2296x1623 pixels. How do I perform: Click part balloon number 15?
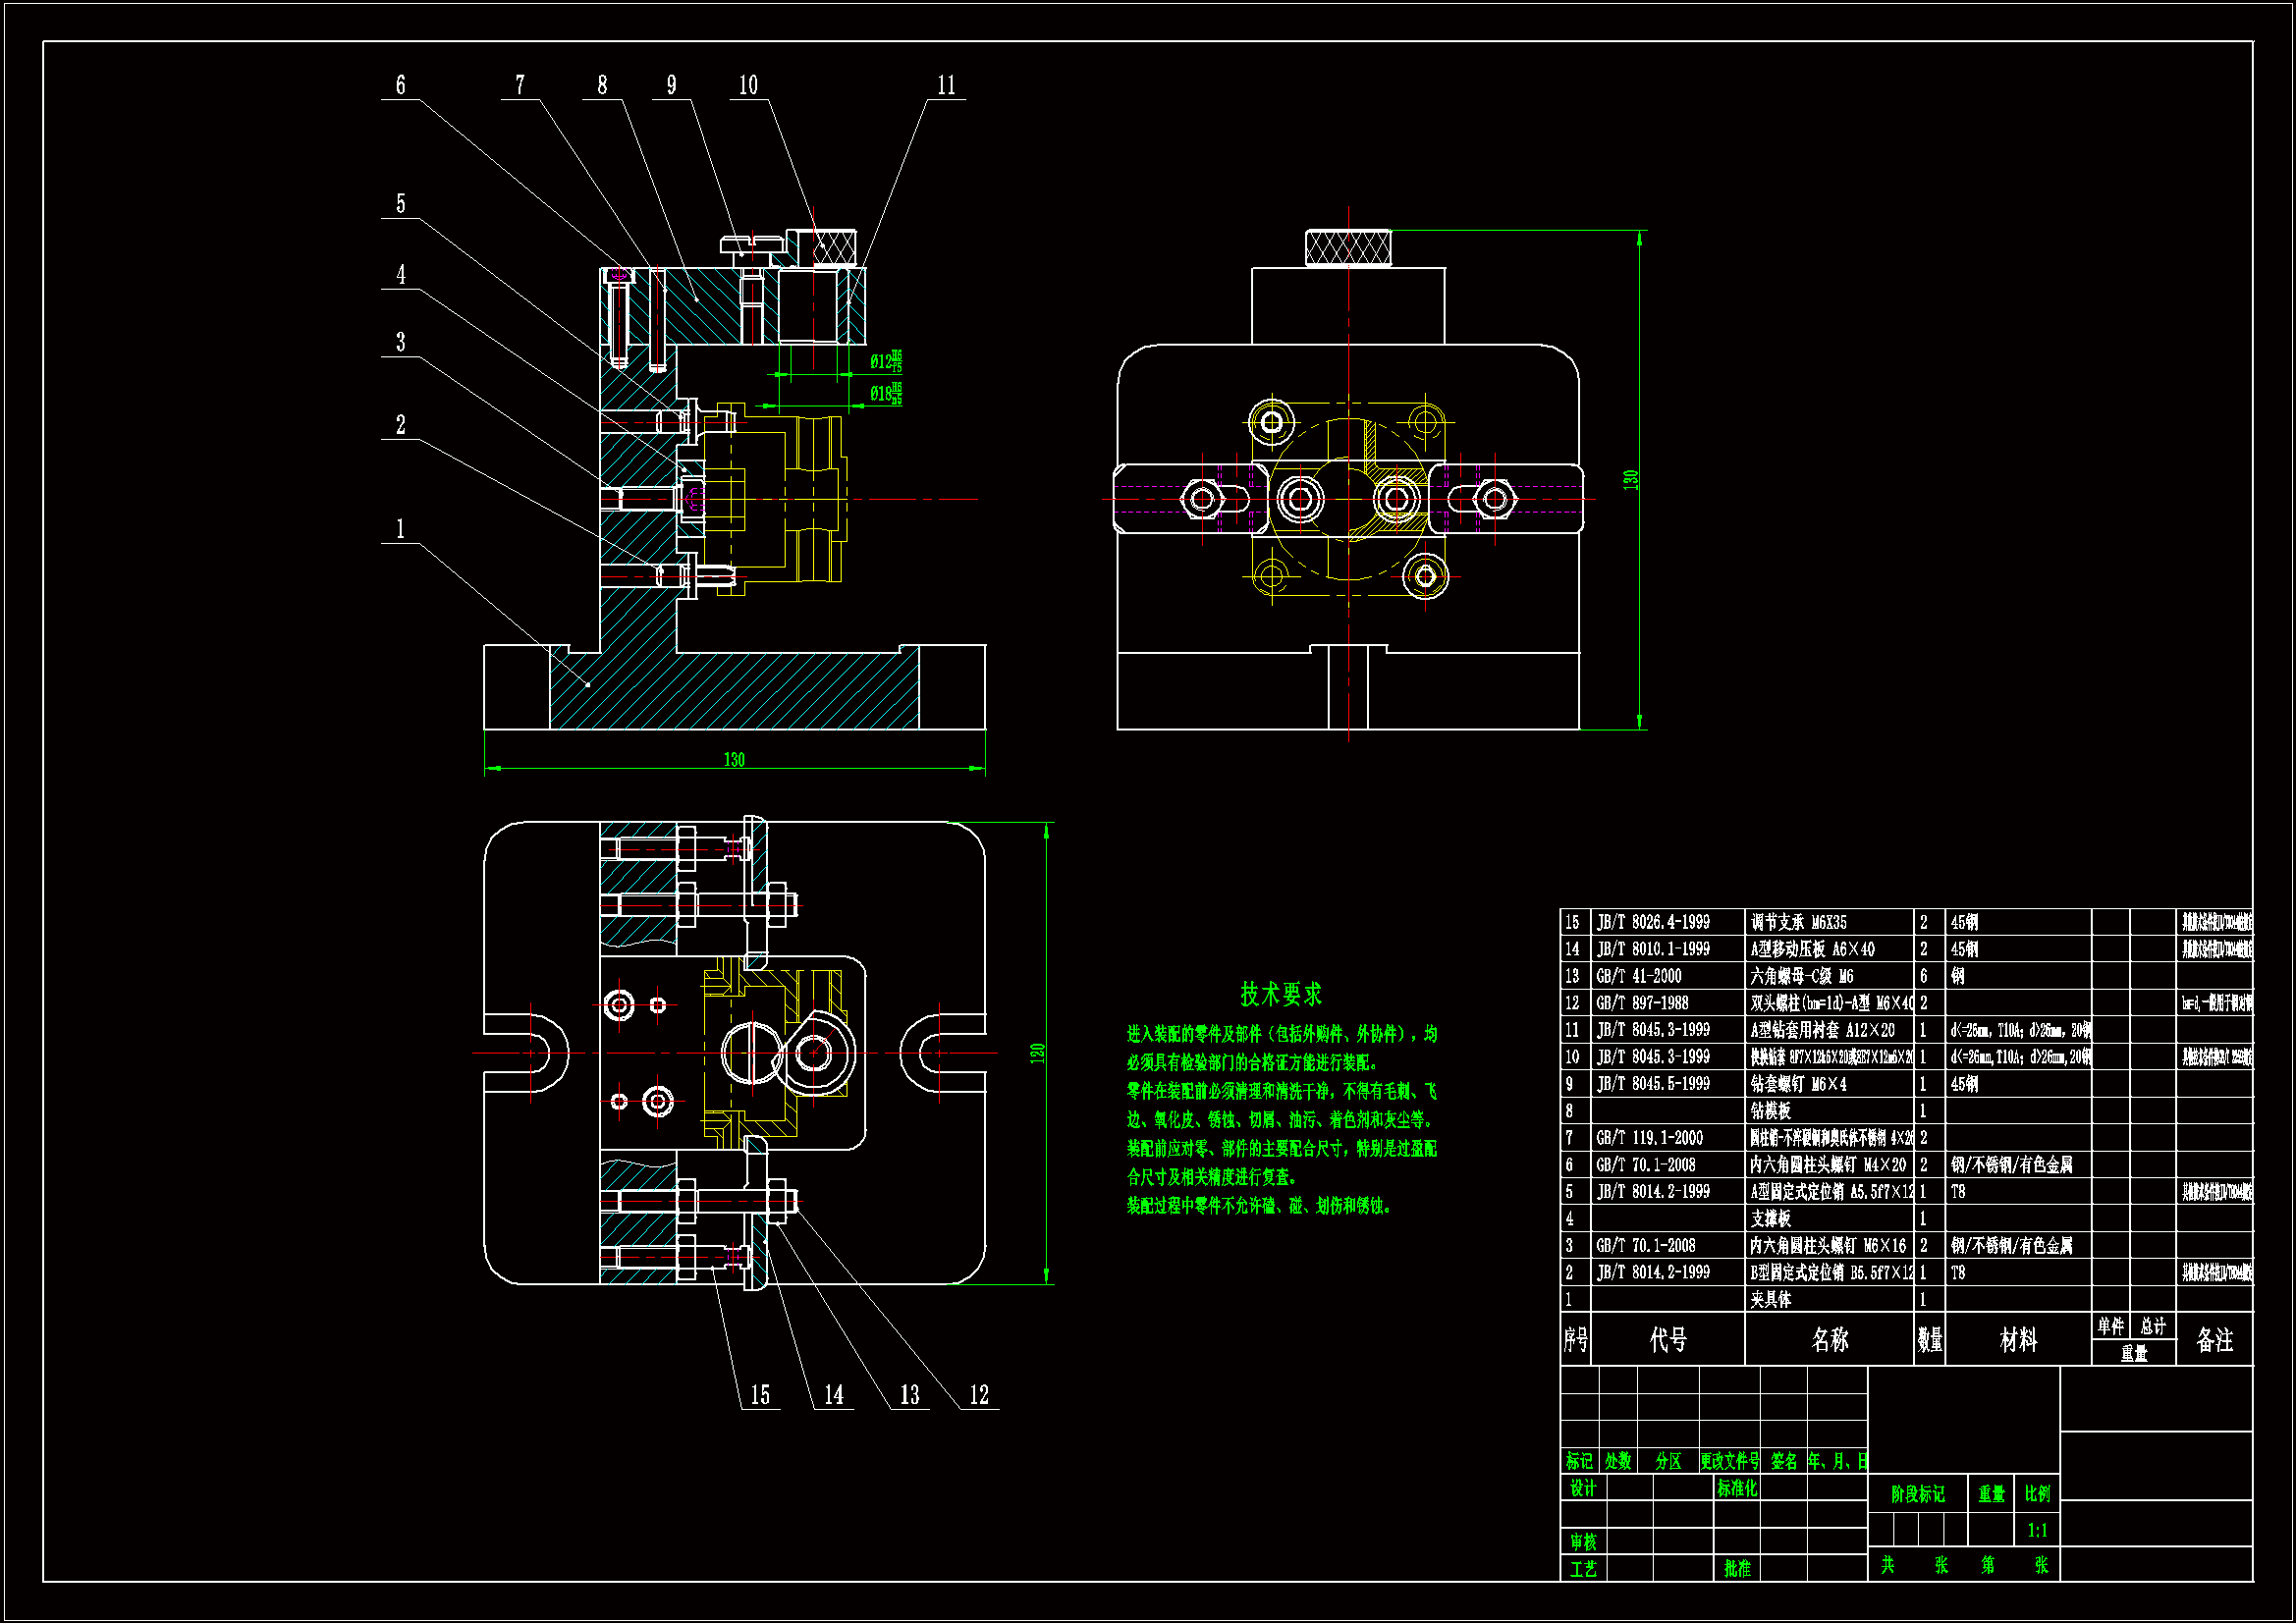click(760, 1395)
